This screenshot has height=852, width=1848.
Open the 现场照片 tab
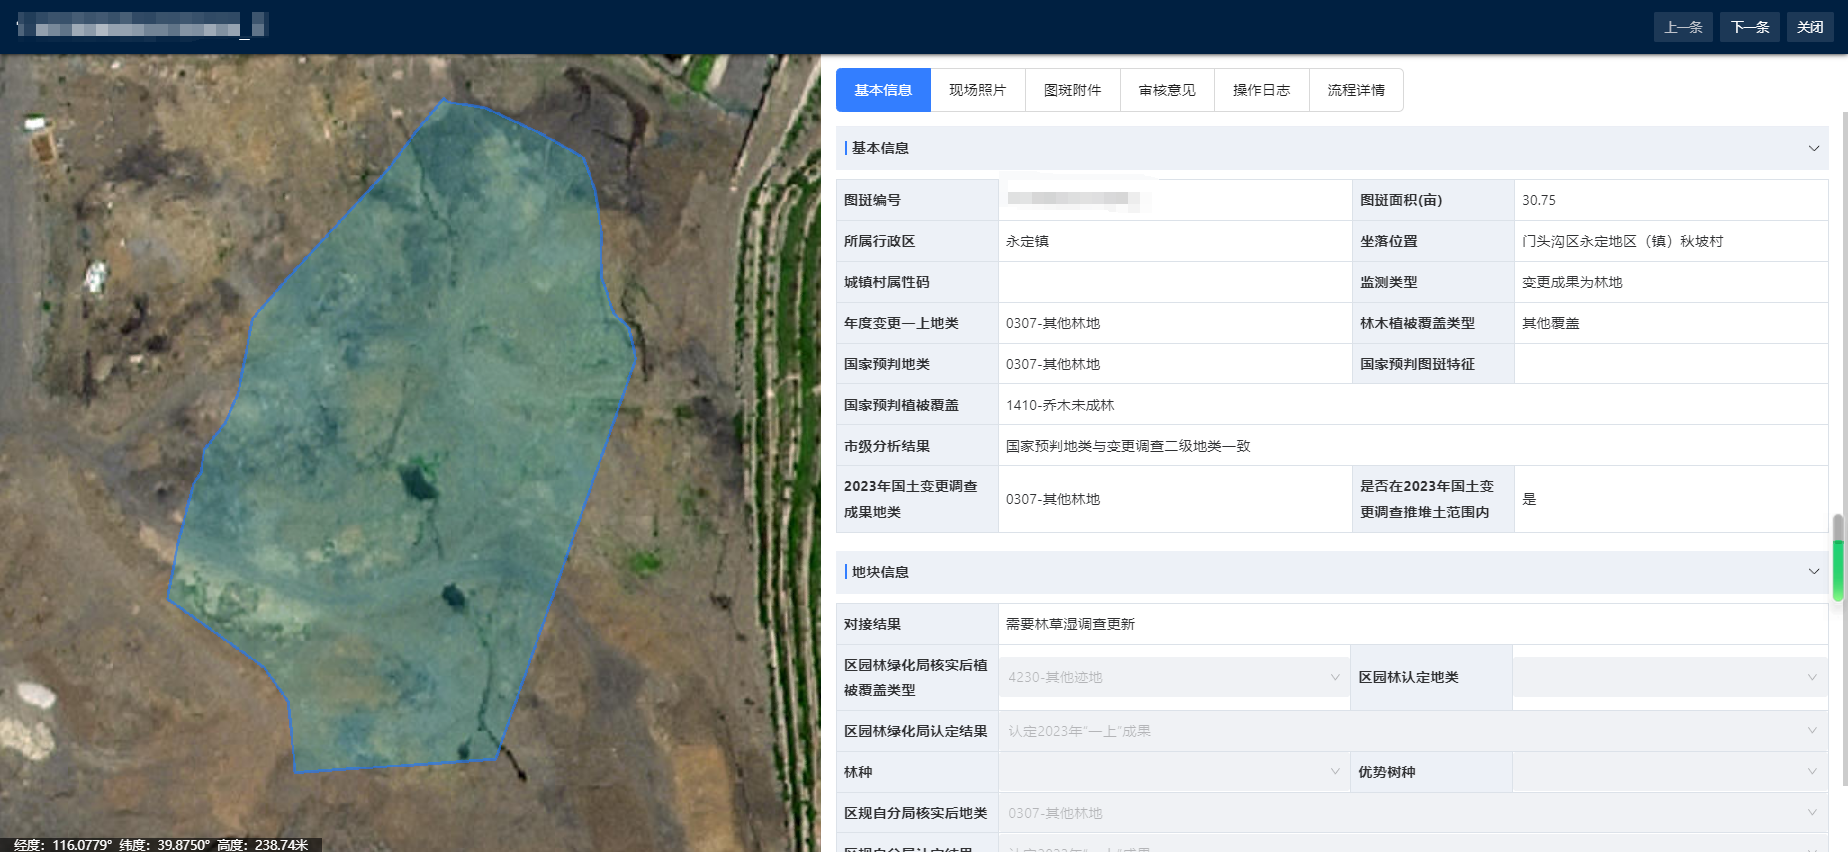coord(978,90)
